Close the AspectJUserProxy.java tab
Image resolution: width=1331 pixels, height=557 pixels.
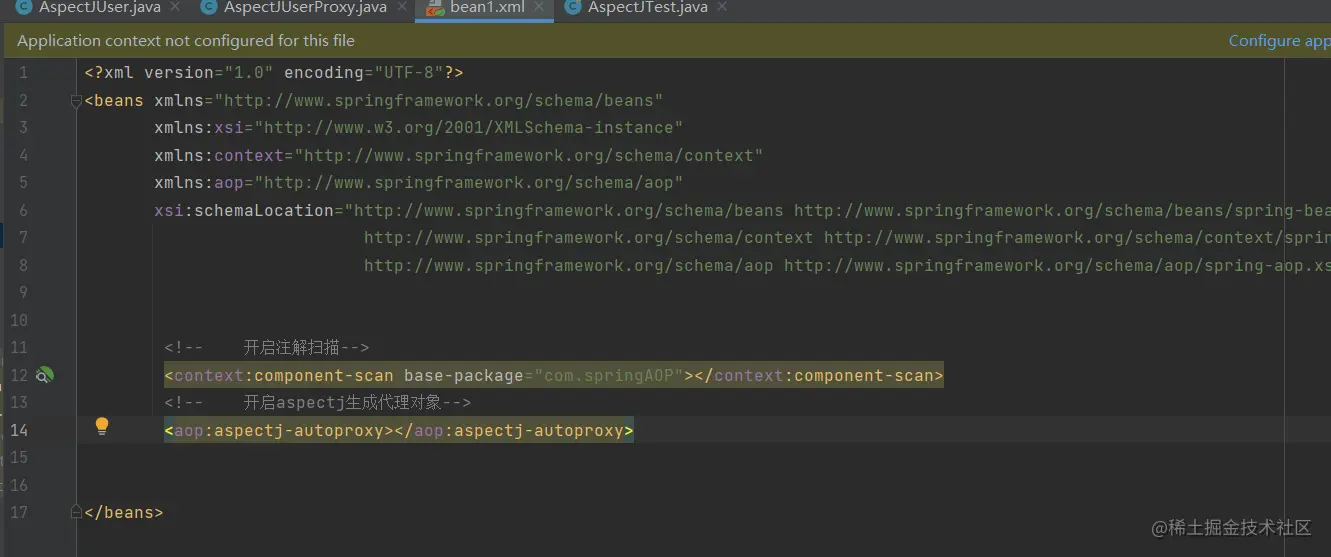402,8
